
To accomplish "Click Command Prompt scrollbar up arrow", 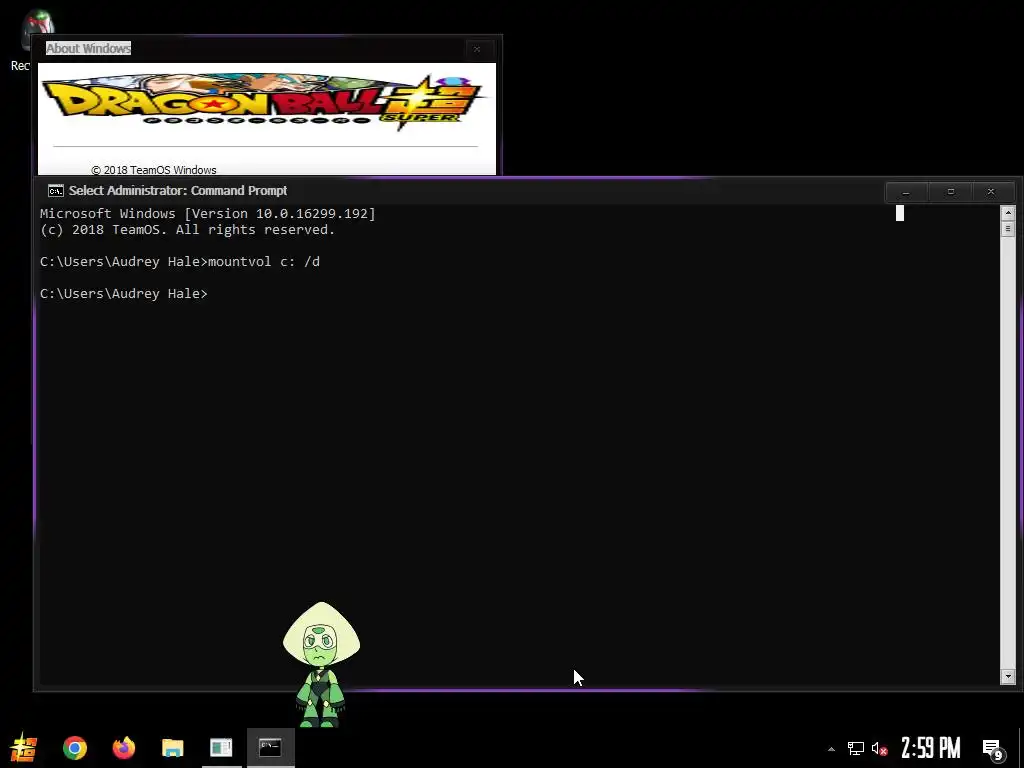I will click(1008, 213).
